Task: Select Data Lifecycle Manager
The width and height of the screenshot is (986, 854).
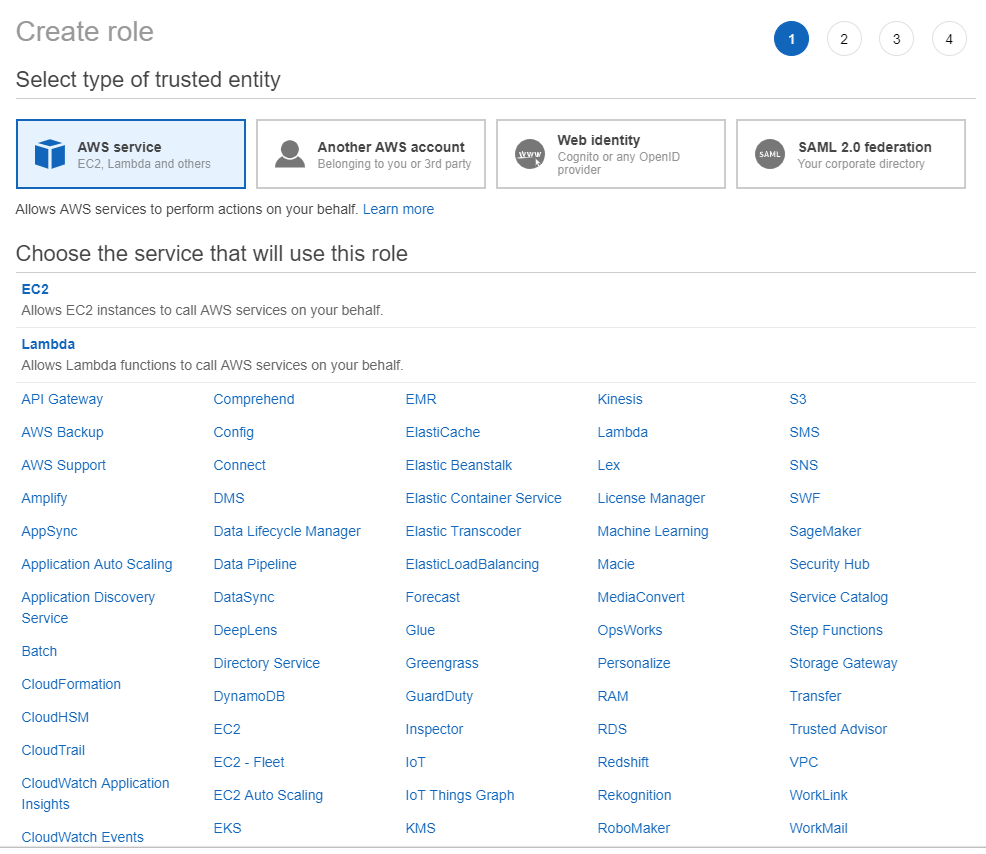Action: click(x=287, y=531)
